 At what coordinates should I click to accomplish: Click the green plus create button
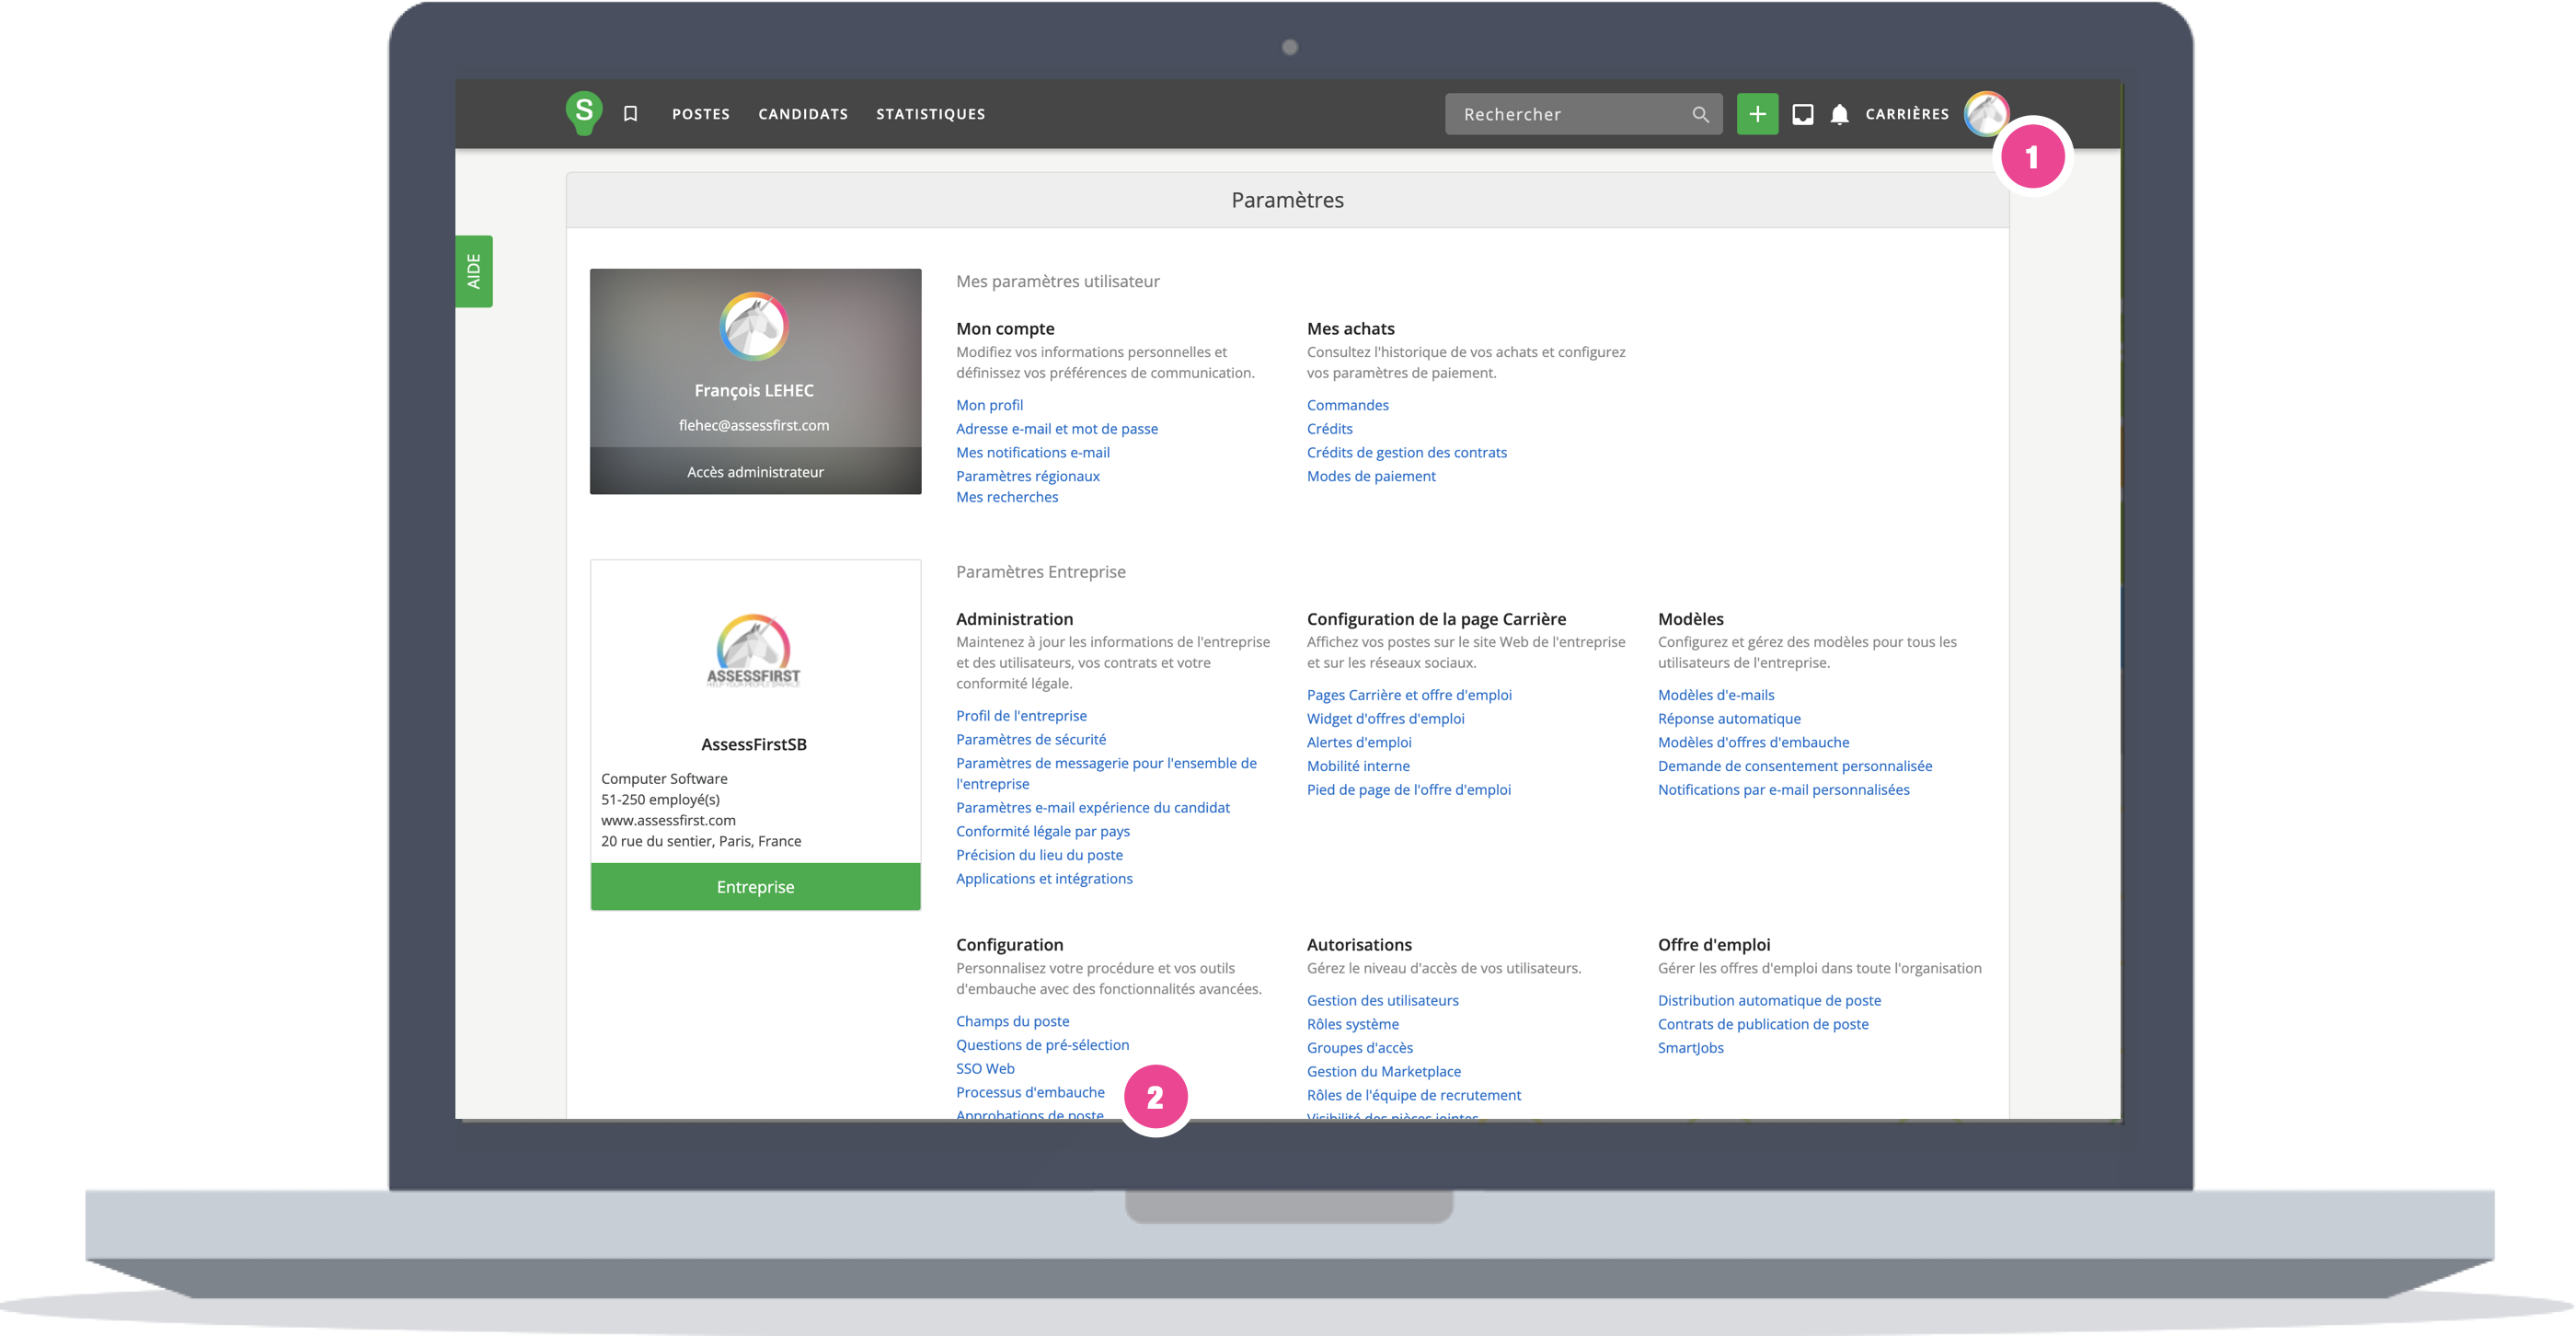coord(1757,114)
